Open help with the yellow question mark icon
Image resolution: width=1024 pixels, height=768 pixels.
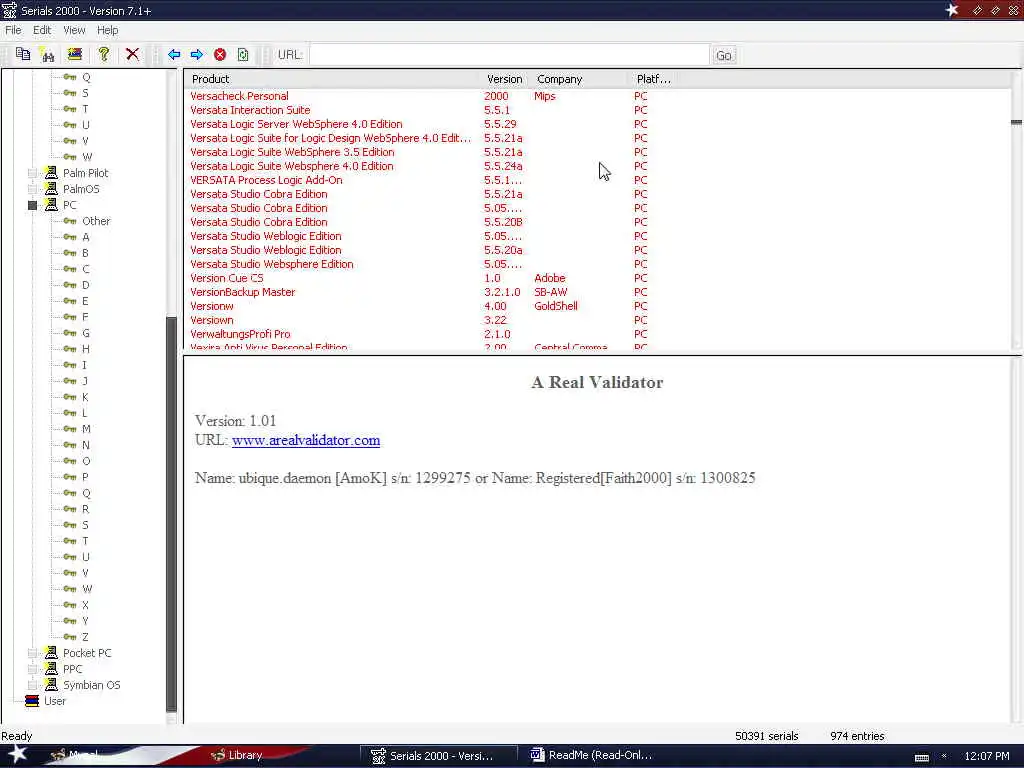coord(103,54)
